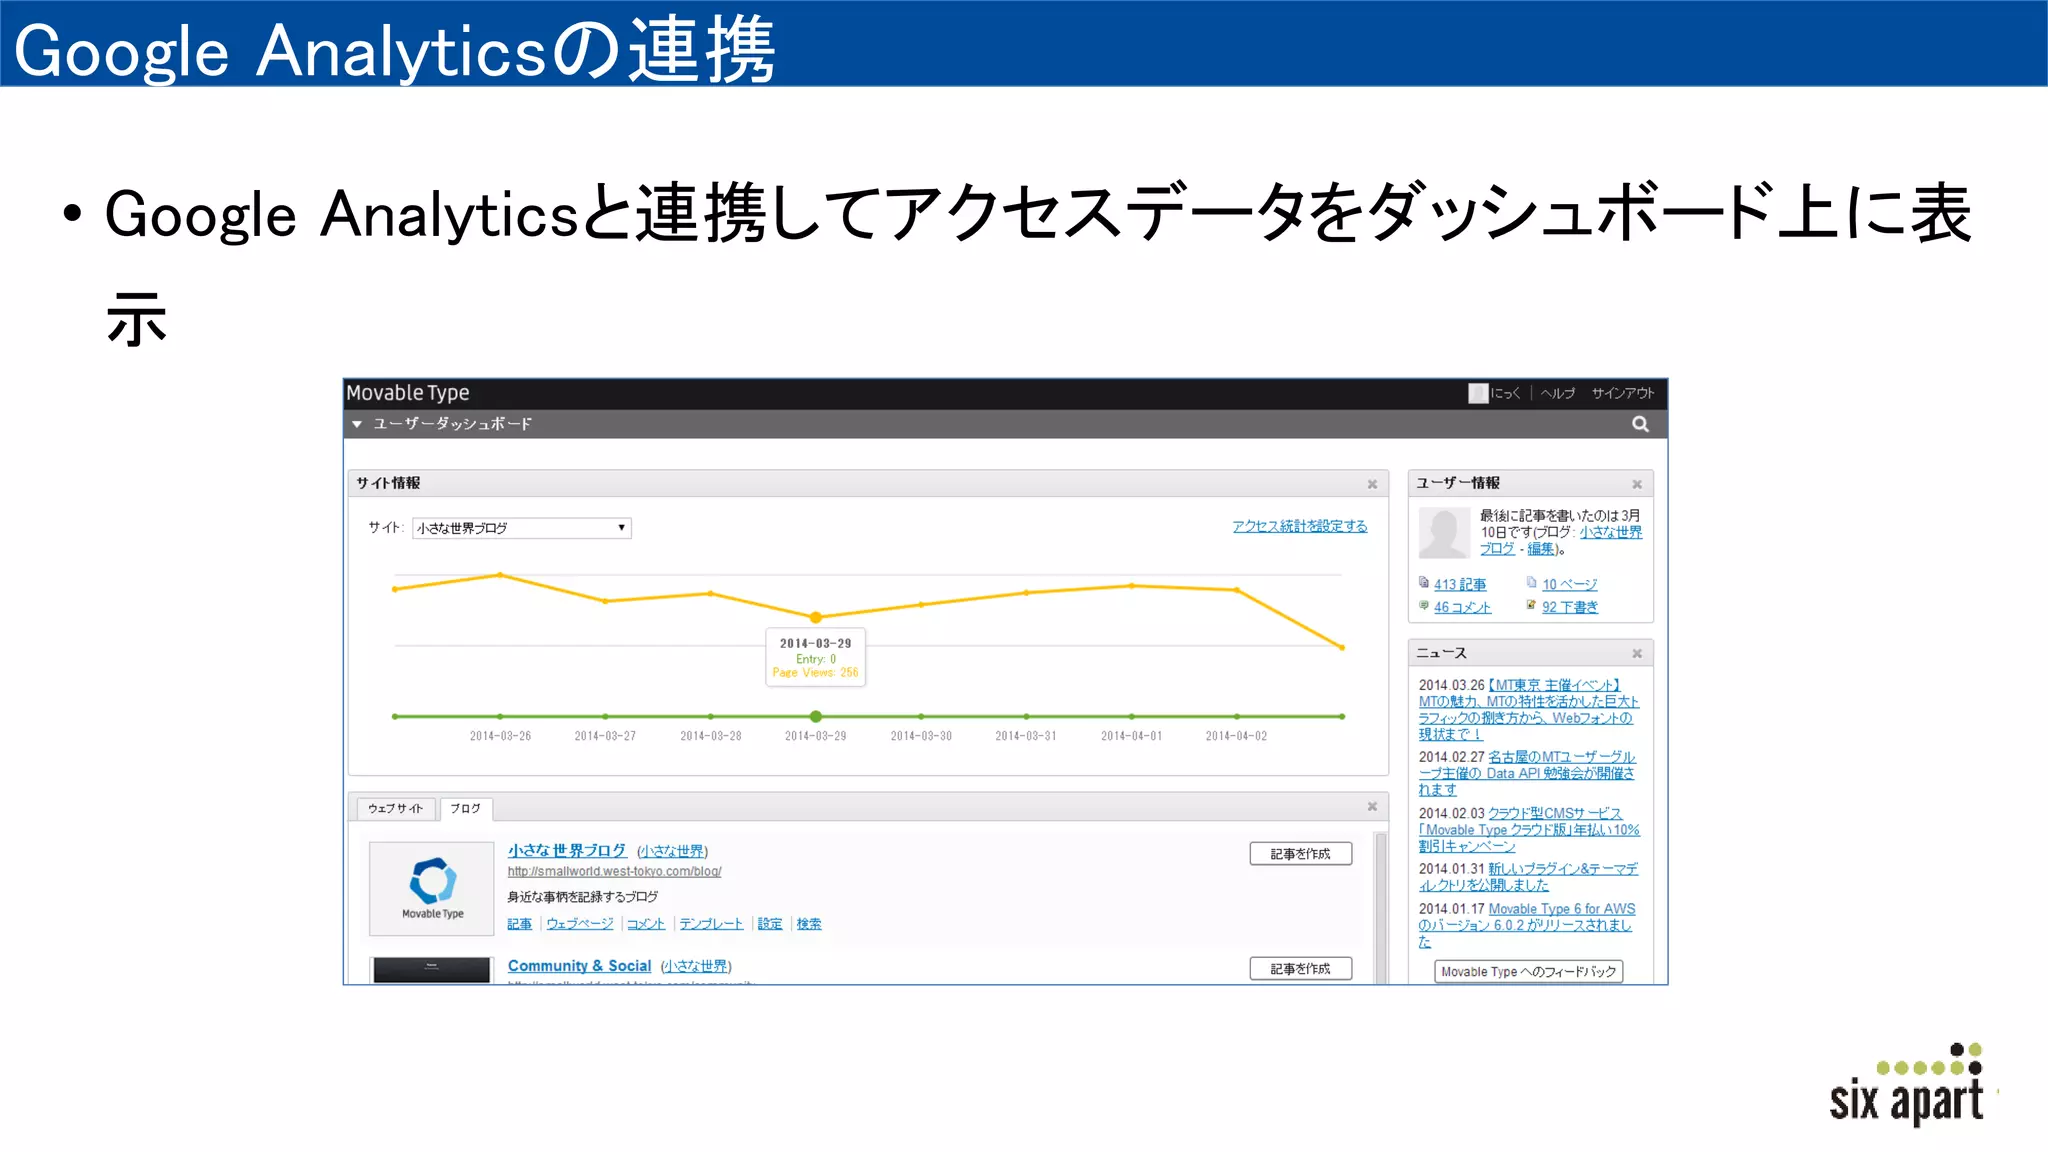Click the 記事 icon beside 413
This screenshot has height=1152, width=2048.
tap(1424, 583)
